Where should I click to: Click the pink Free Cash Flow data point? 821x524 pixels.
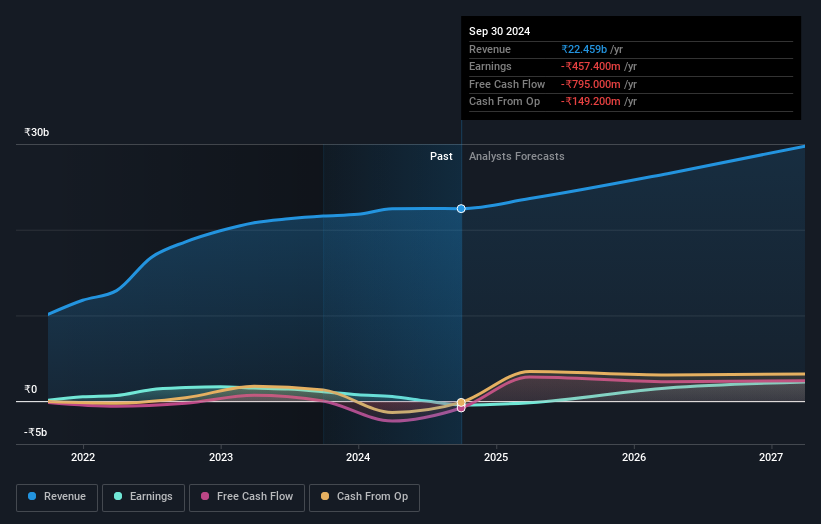click(x=461, y=408)
